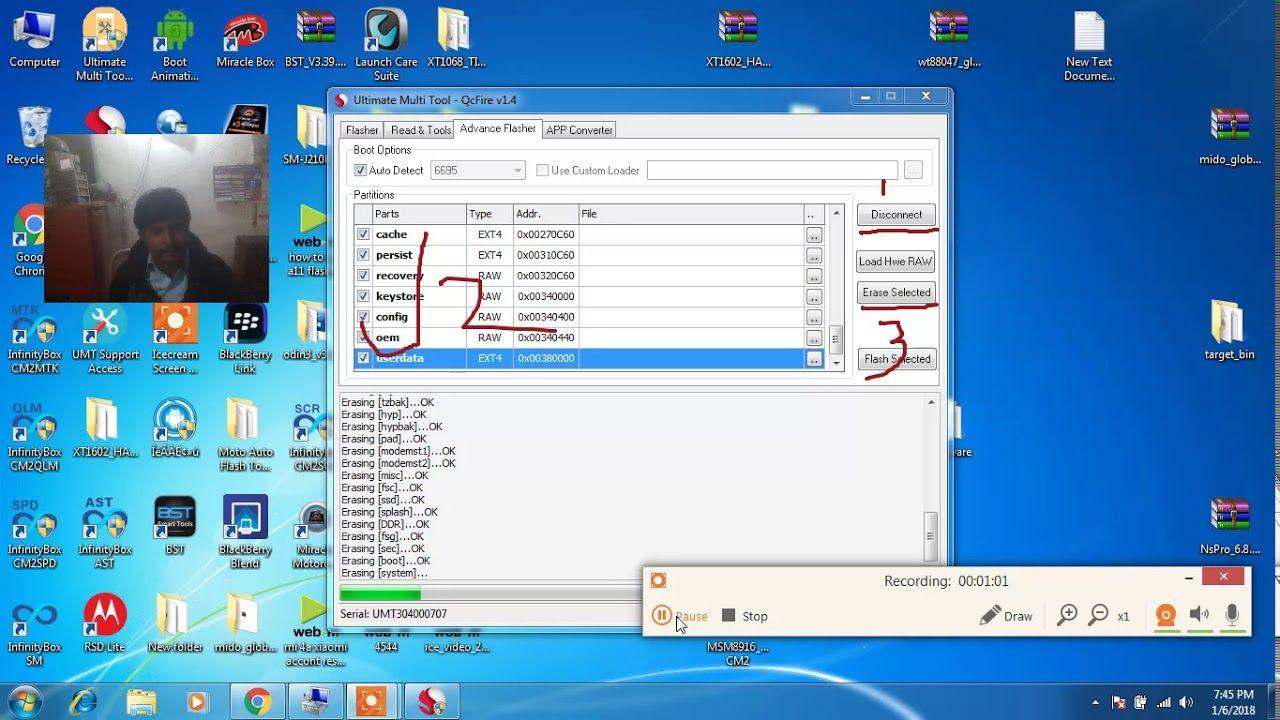This screenshot has width=1280, height=720.
Task: Launch InfinityBox CM2QLM shortcut
Action: click(x=34, y=437)
